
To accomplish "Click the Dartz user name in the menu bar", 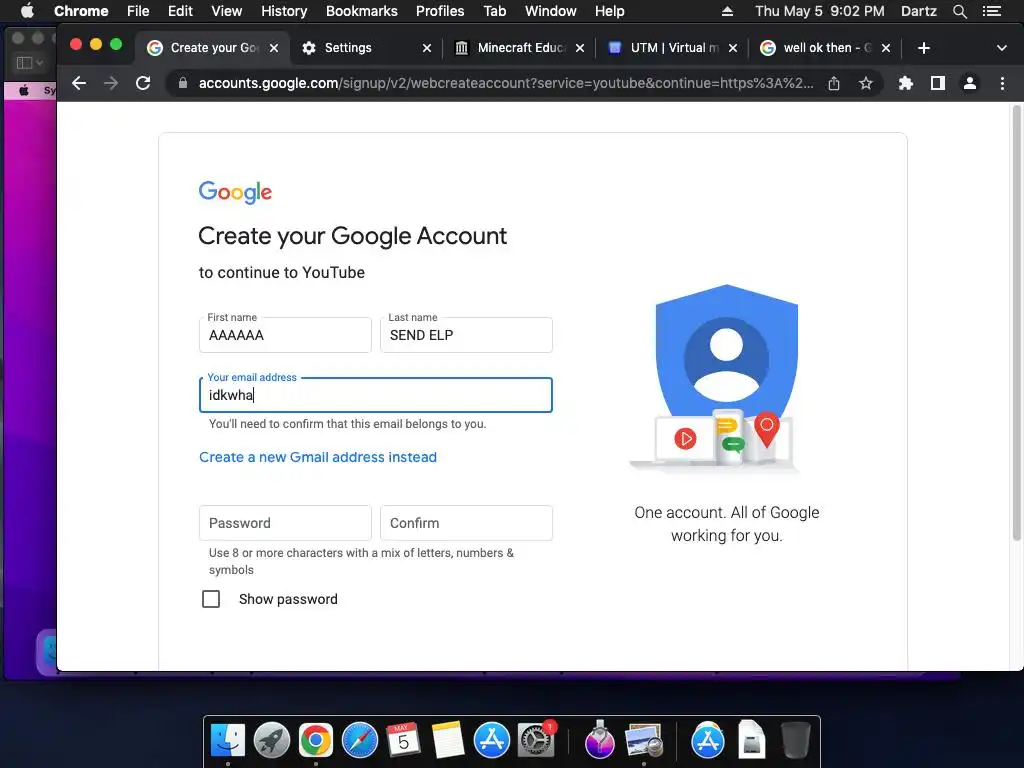I will tap(919, 11).
